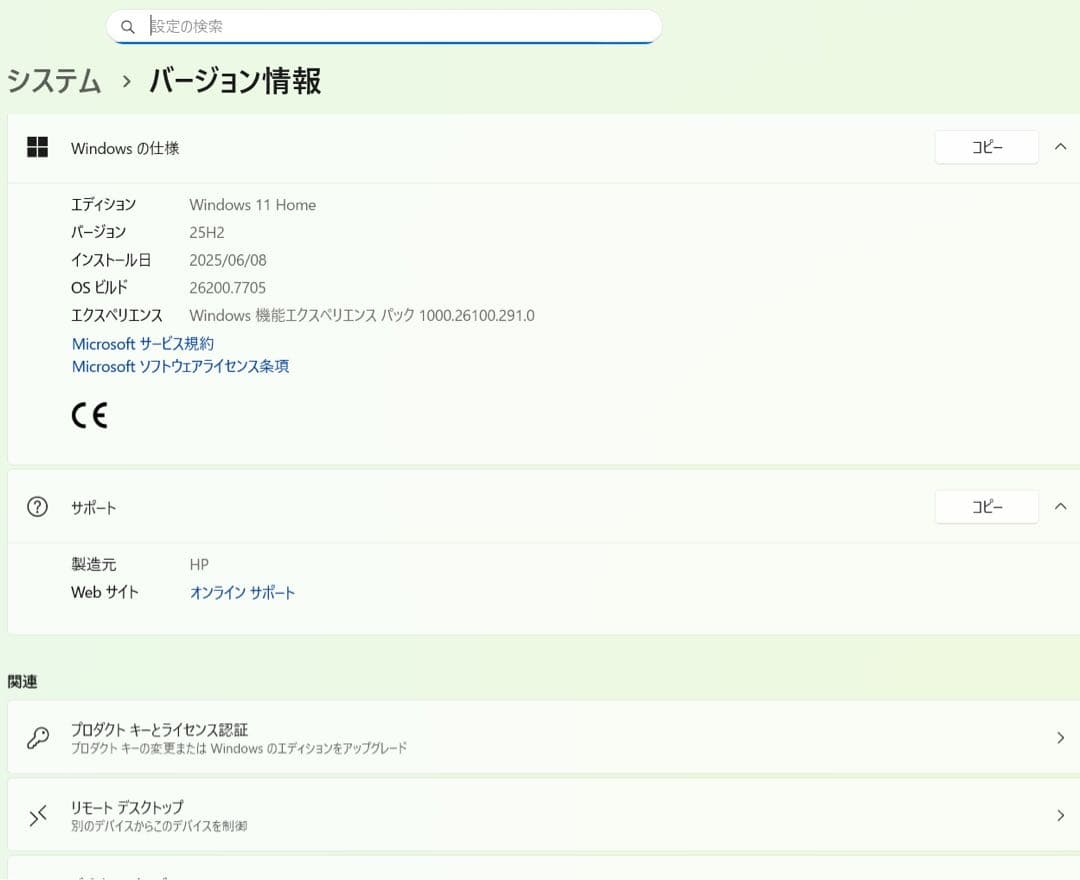
Task: Copy the support details with コピー
Action: coord(986,506)
